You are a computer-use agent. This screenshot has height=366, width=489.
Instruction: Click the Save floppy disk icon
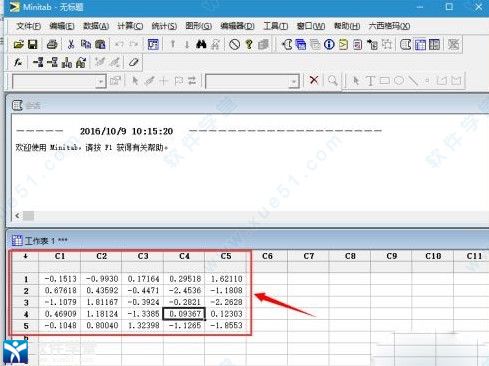[x=33, y=44]
